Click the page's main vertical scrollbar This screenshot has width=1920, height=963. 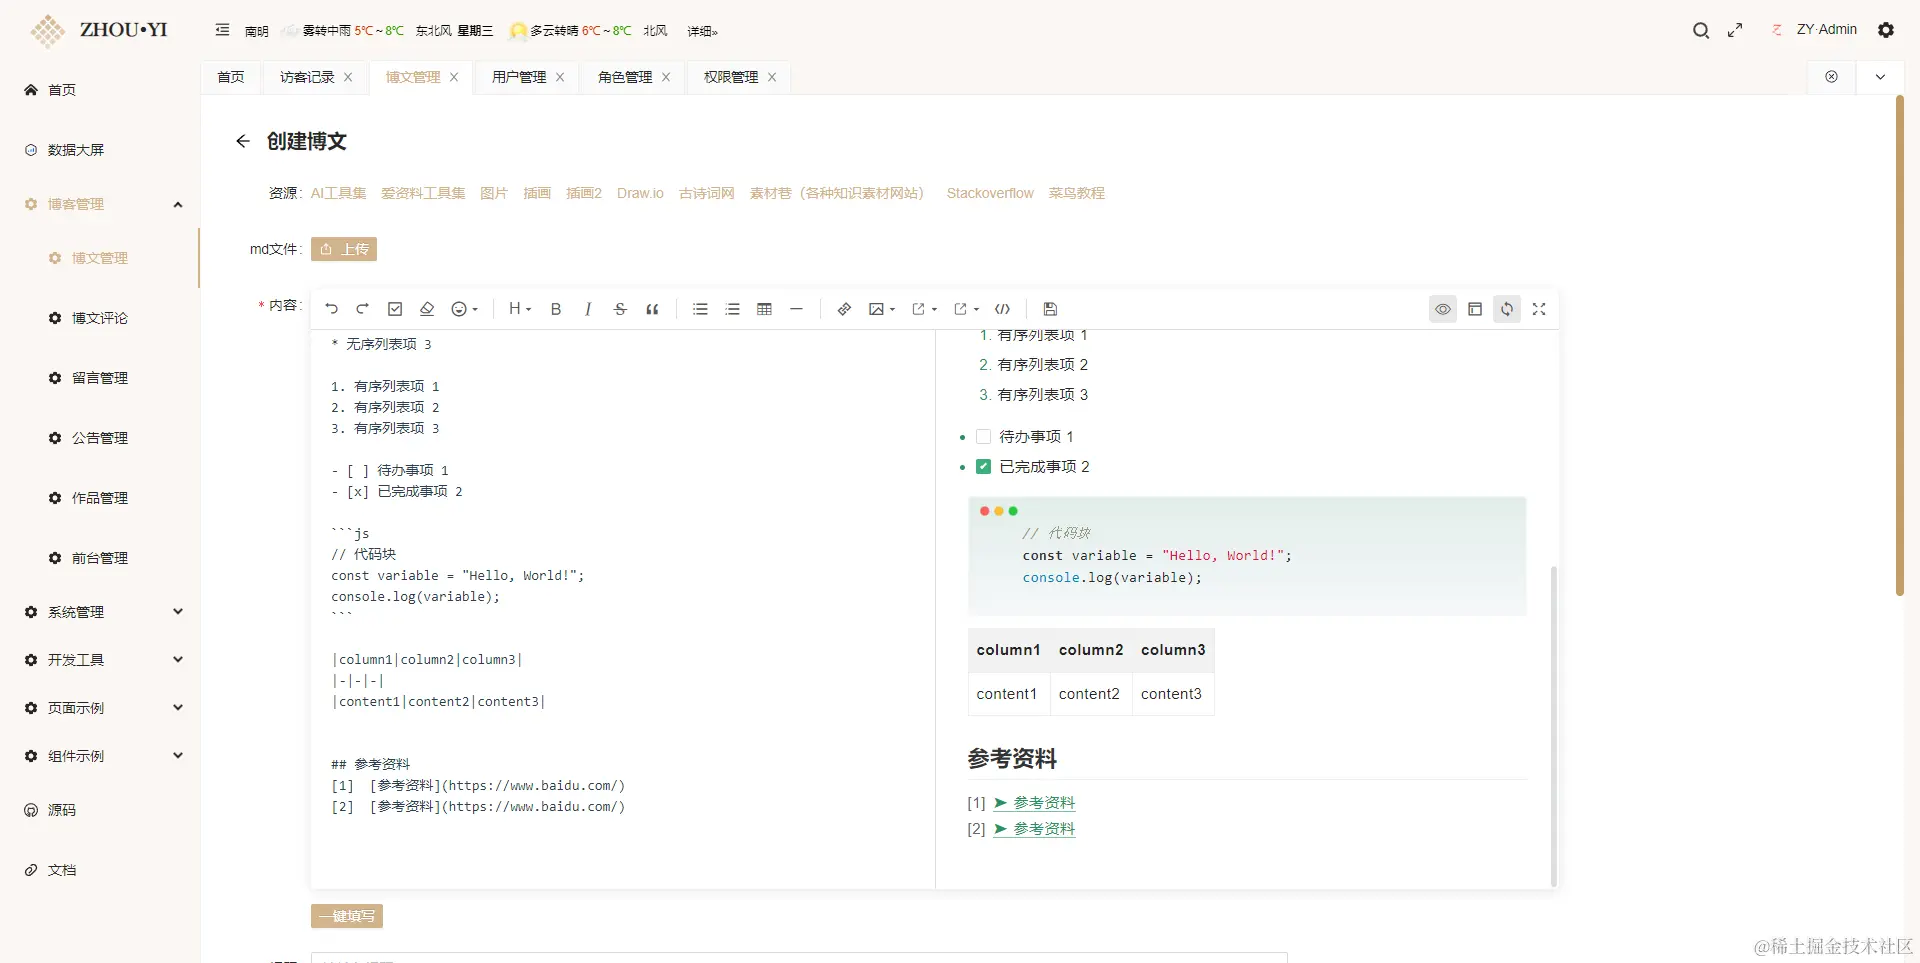1900,345
